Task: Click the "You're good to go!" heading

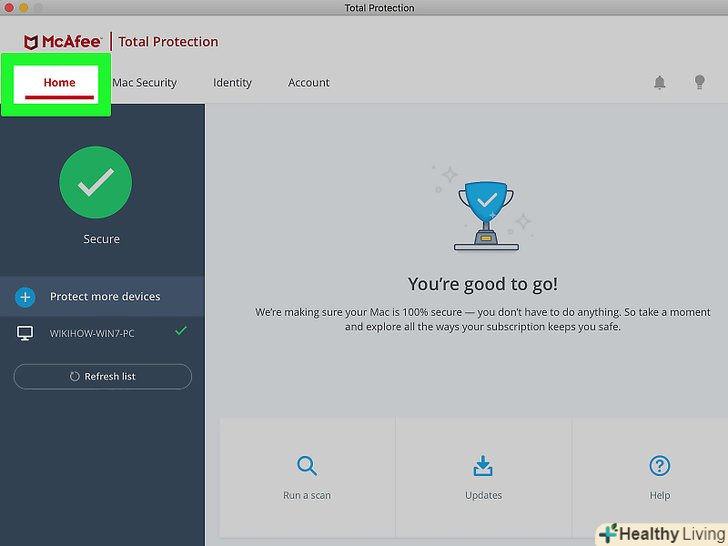Action: click(x=483, y=284)
